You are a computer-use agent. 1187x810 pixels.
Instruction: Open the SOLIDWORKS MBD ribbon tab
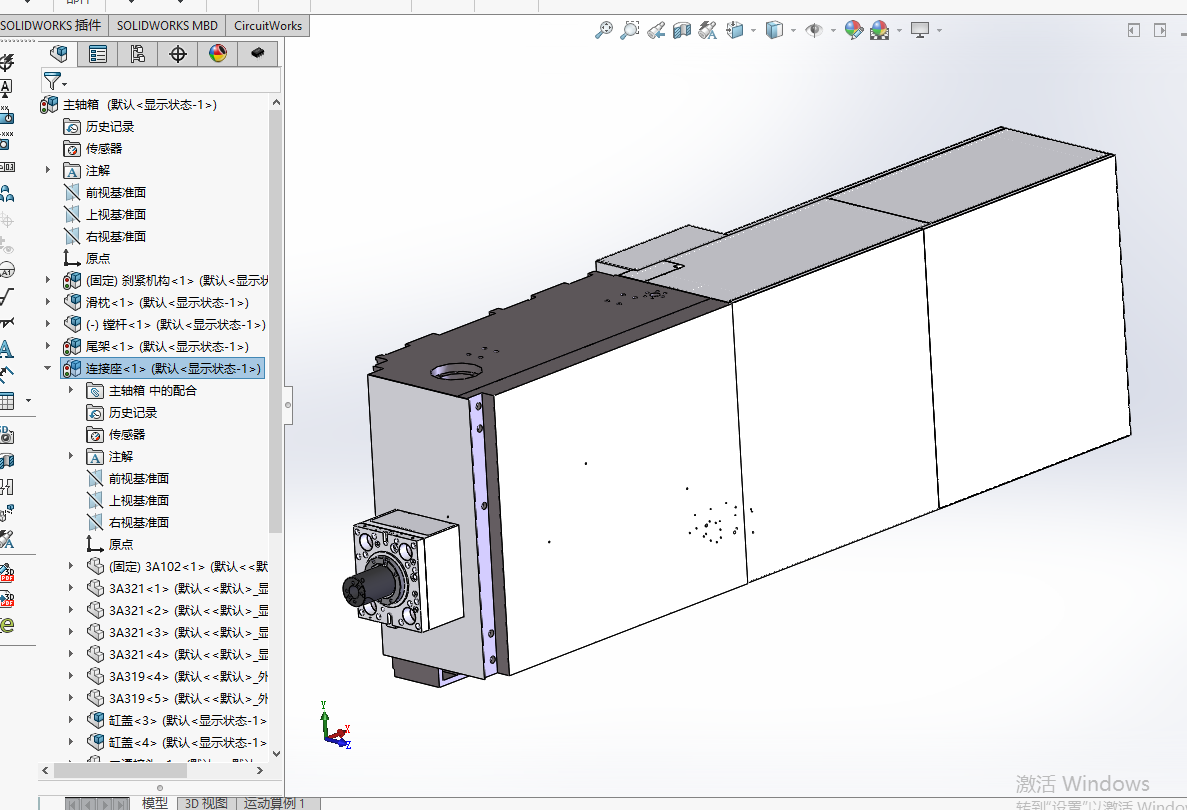[167, 26]
